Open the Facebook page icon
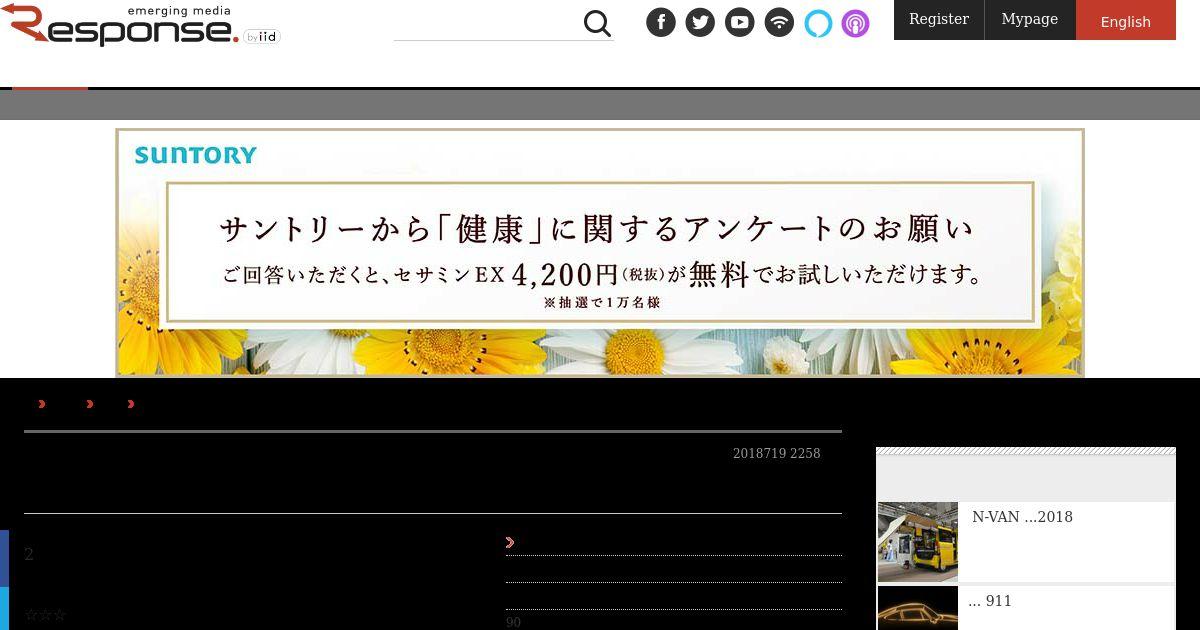This screenshot has height=630, width=1200. 661,22
